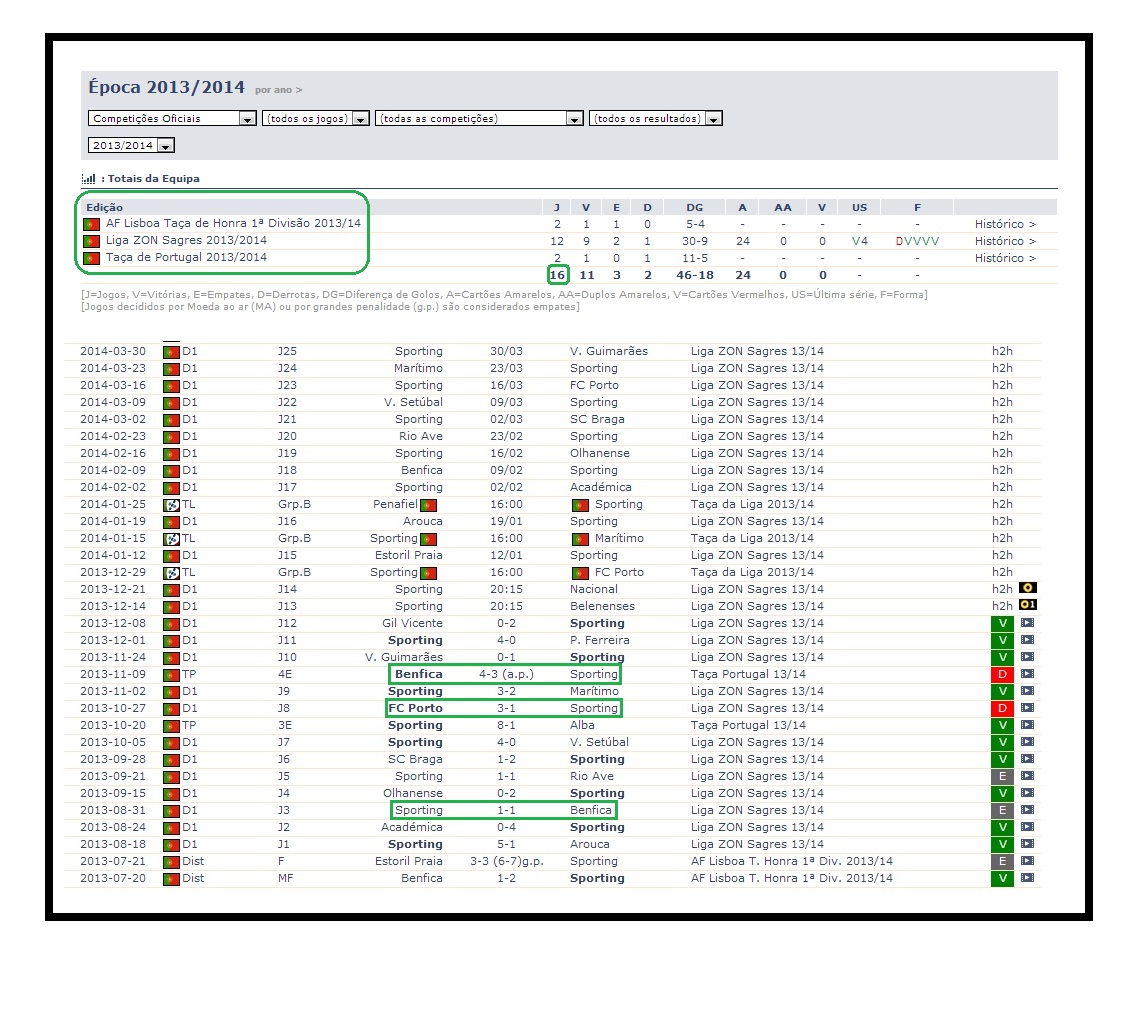Click the chart icon beside Totais da Equipa
Image resolution: width=1140 pixels, height=1028 pixels.
click(89, 179)
